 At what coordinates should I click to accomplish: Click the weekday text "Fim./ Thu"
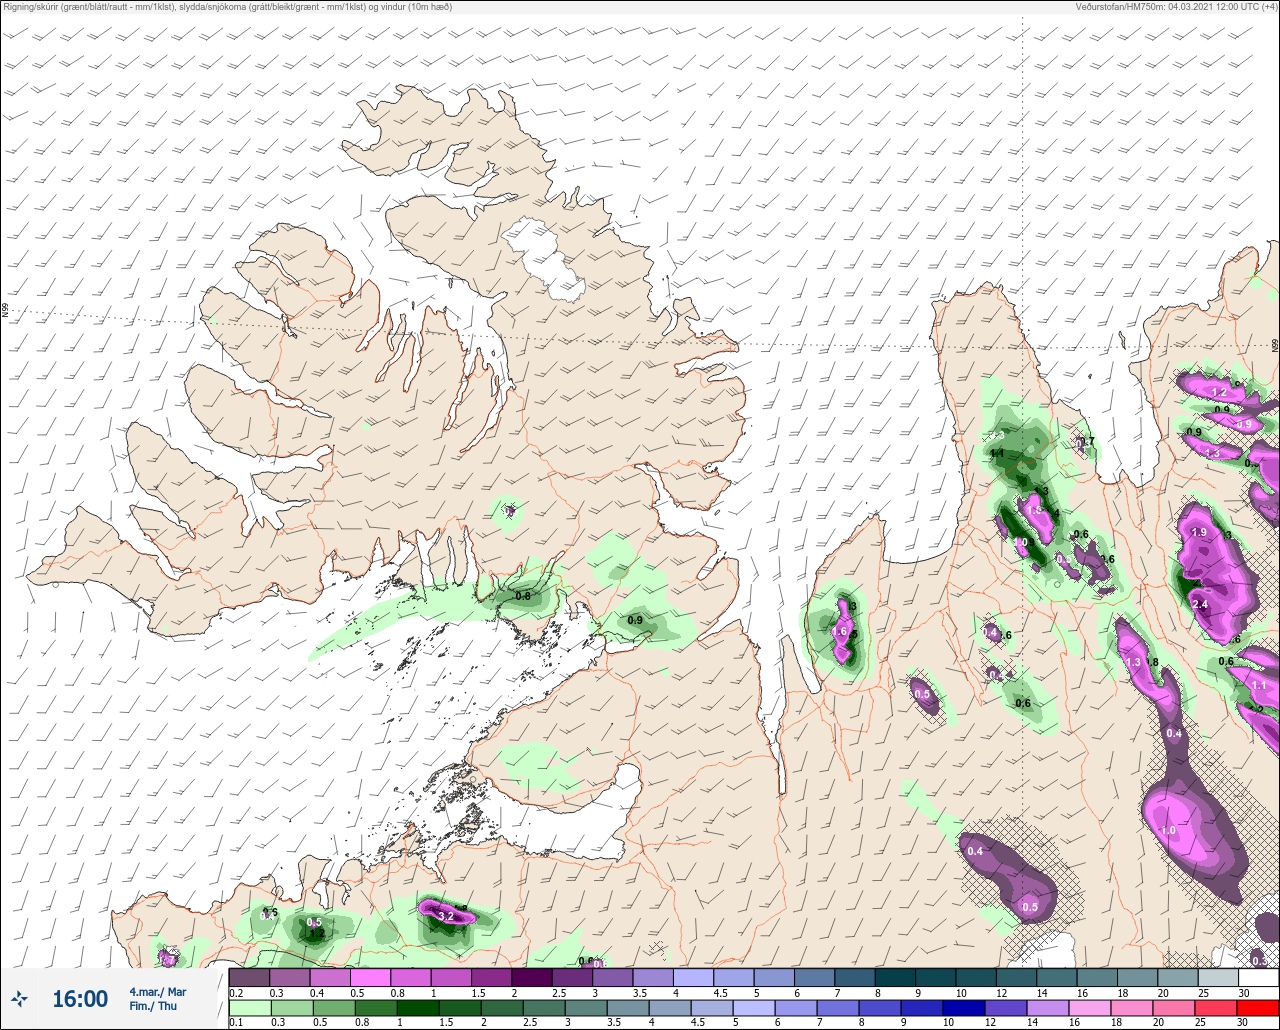coord(153,1006)
